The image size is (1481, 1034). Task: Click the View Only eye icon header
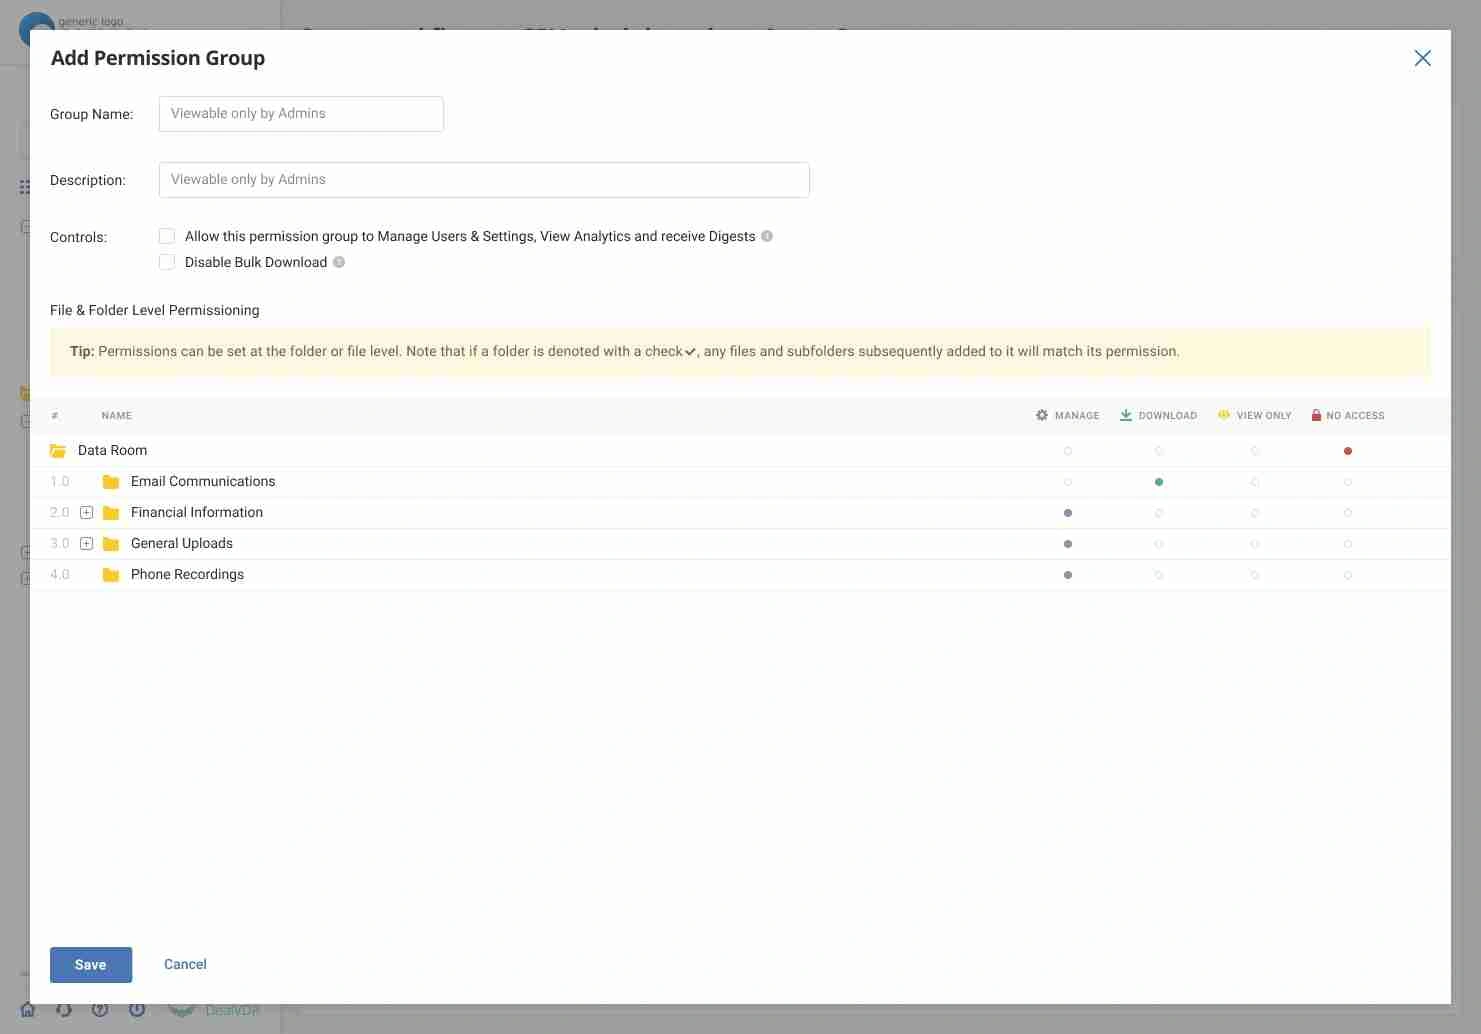click(x=1223, y=415)
